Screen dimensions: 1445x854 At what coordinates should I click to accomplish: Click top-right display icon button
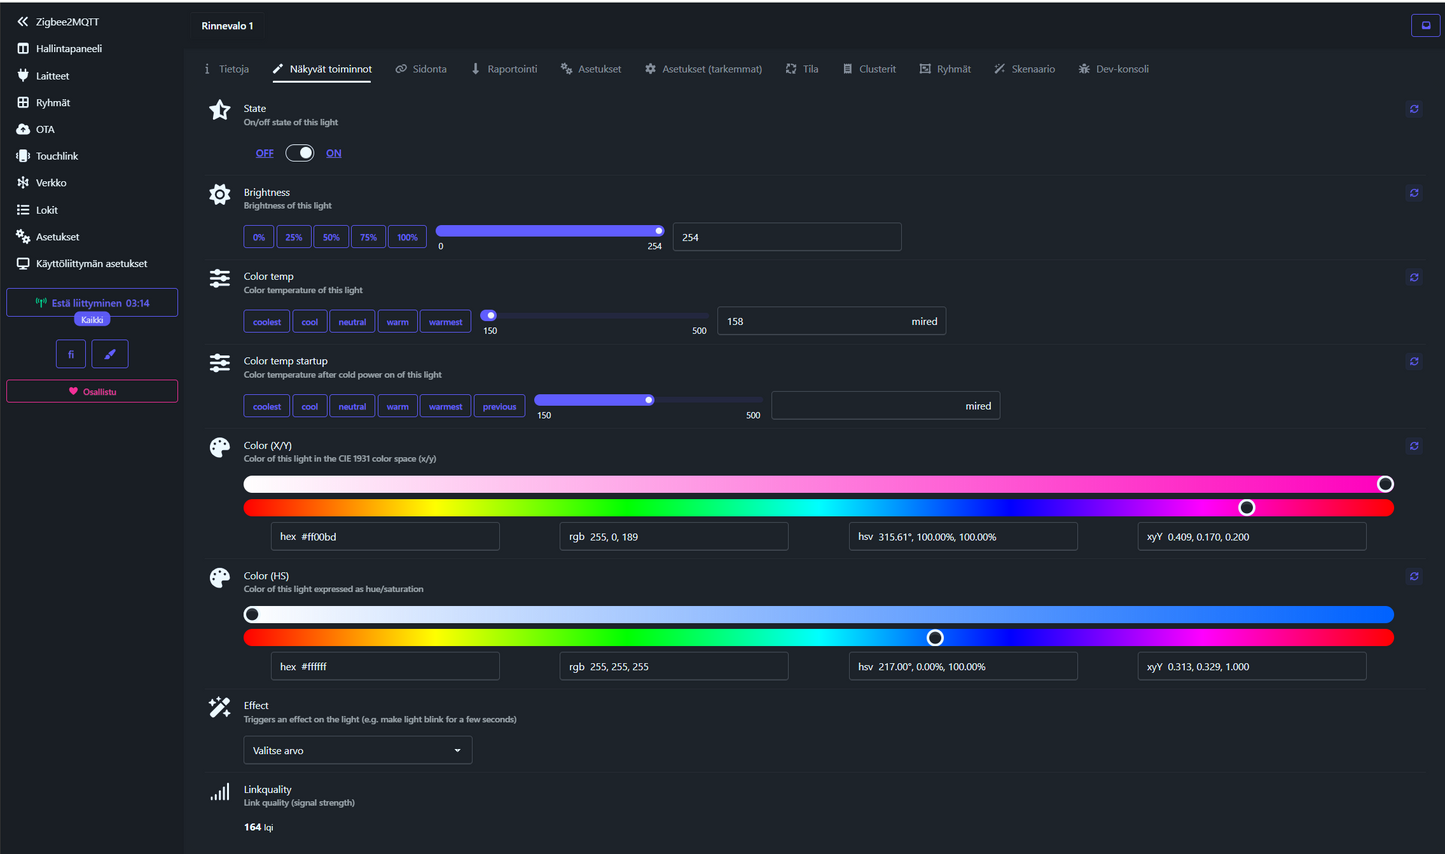(x=1425, y=26)
